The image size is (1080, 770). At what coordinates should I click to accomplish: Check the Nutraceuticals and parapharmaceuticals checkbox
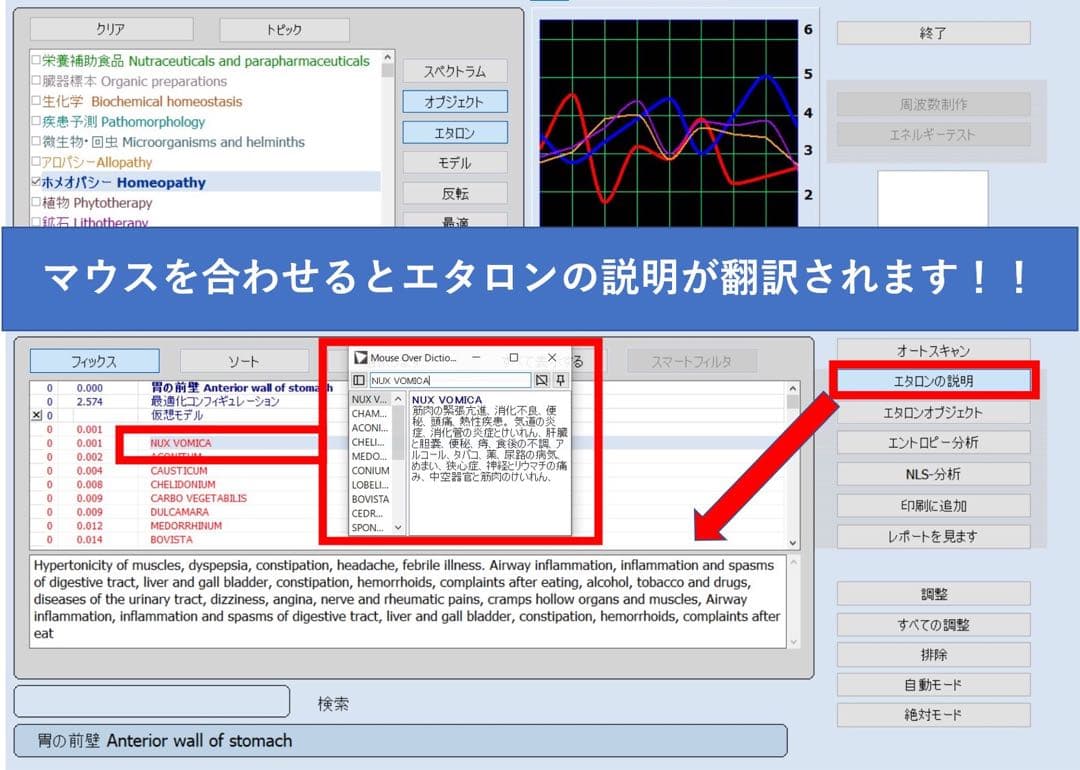pos(36,60)
